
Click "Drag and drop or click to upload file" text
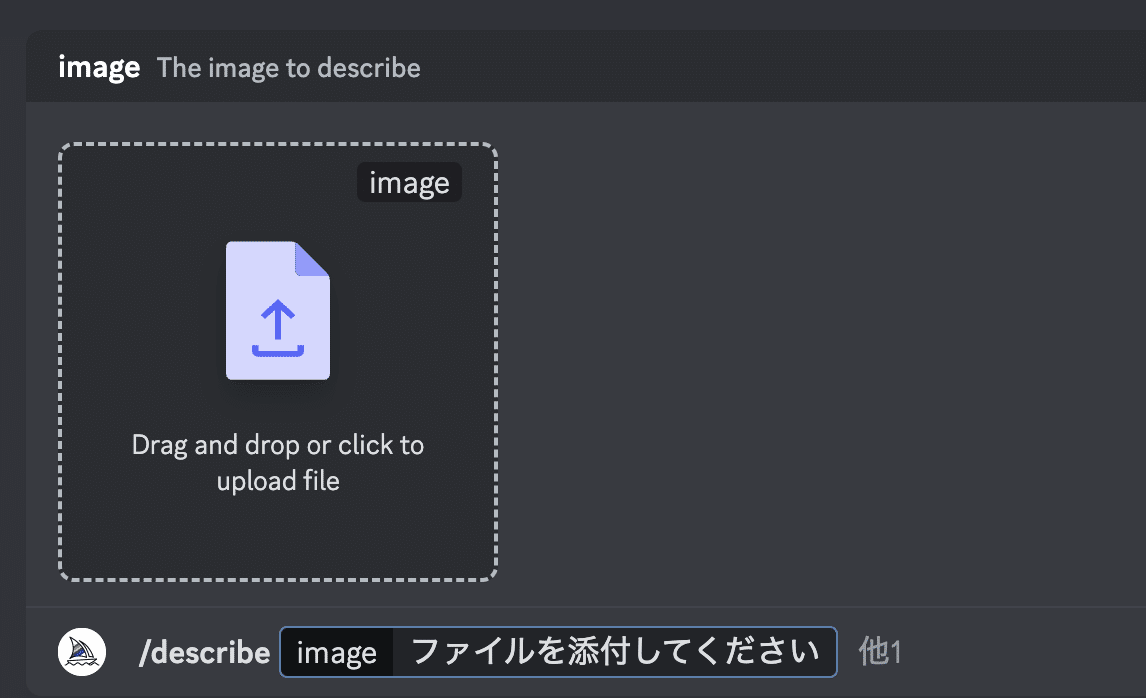coord(278,463)
